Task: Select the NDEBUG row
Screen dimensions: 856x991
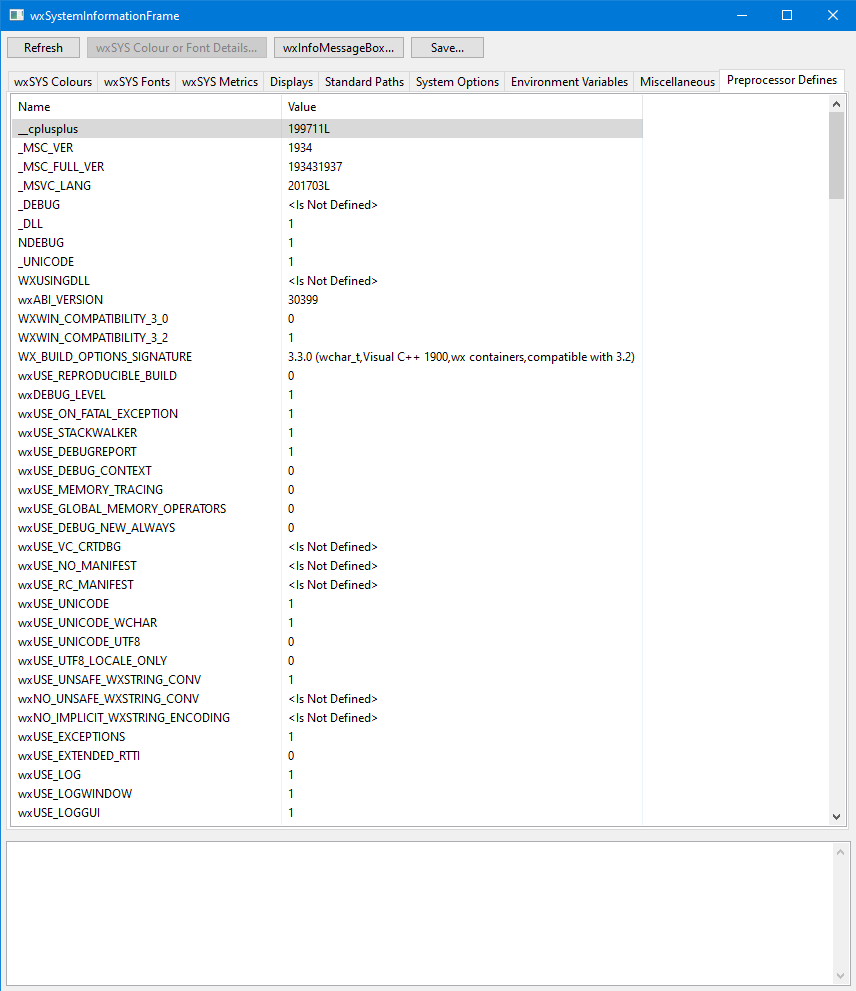Action: click(327, 243)
